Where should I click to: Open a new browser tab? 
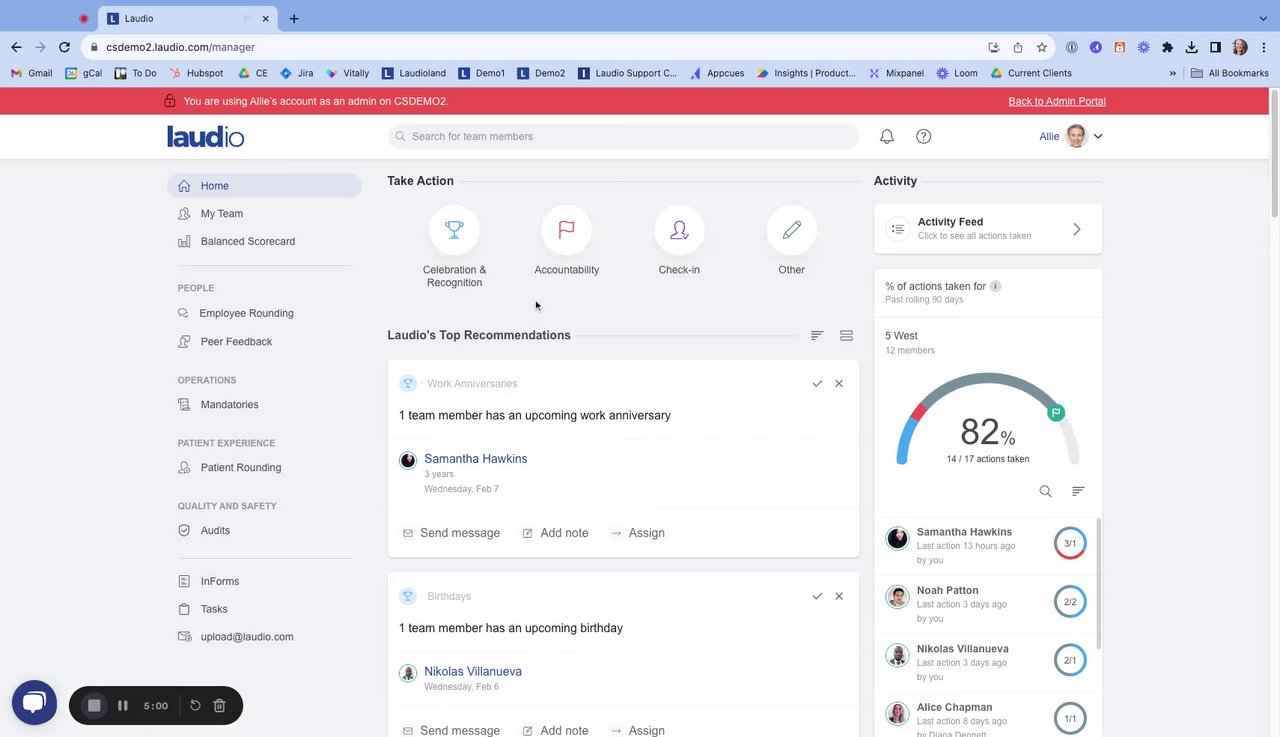pyautogui.click(x=294, y=18)
